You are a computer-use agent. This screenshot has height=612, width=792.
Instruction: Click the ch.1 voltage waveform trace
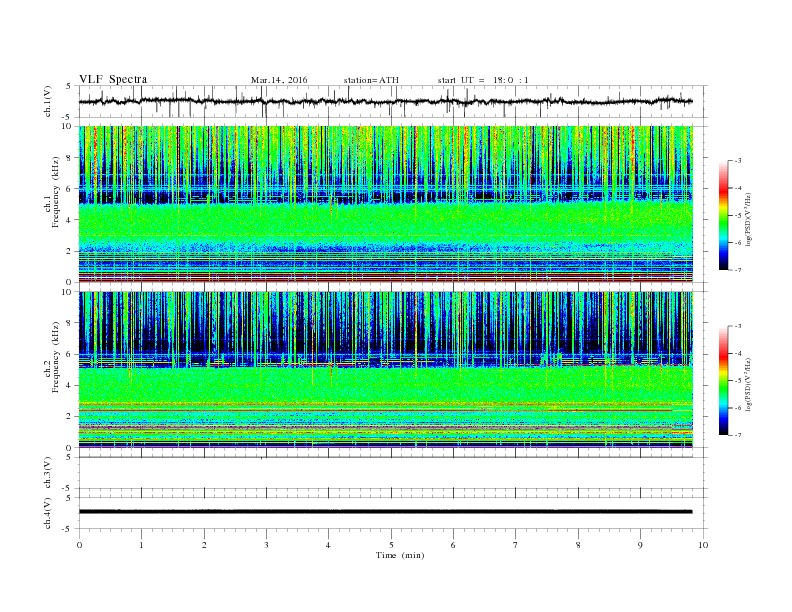[386, 101]
